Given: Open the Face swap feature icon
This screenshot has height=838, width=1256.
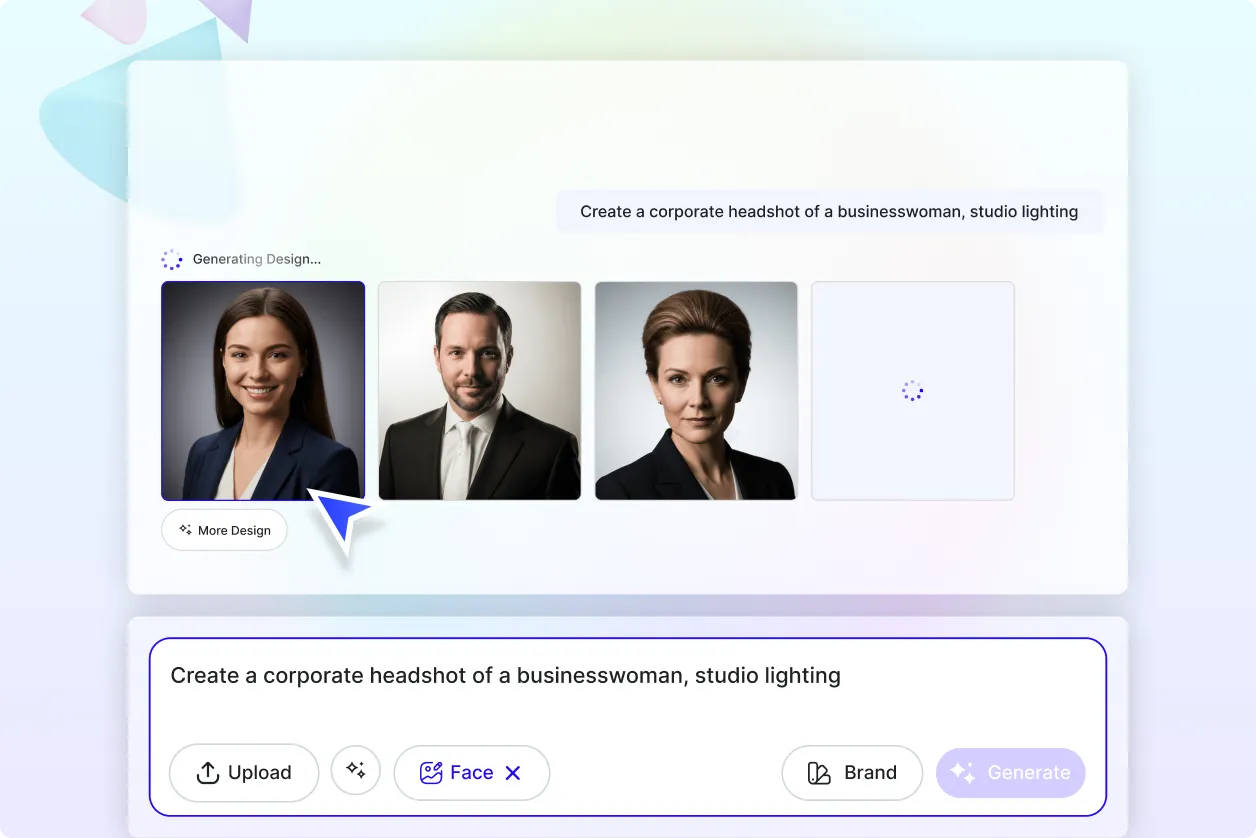Looking at the screenshot, I should point(430,772).
